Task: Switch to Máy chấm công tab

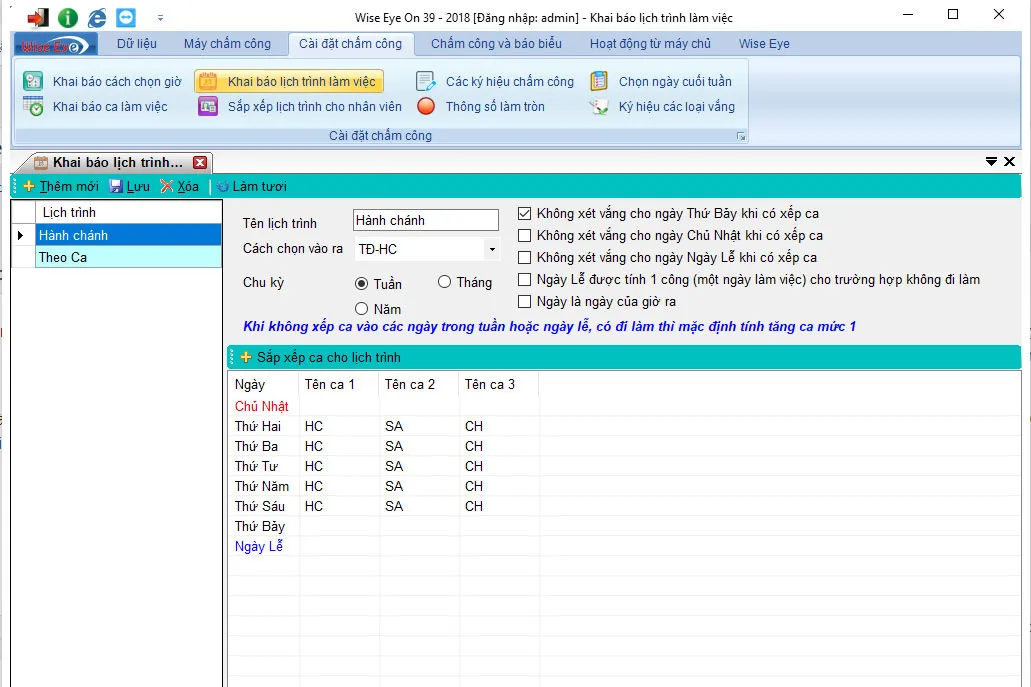Action: (227, 44)
